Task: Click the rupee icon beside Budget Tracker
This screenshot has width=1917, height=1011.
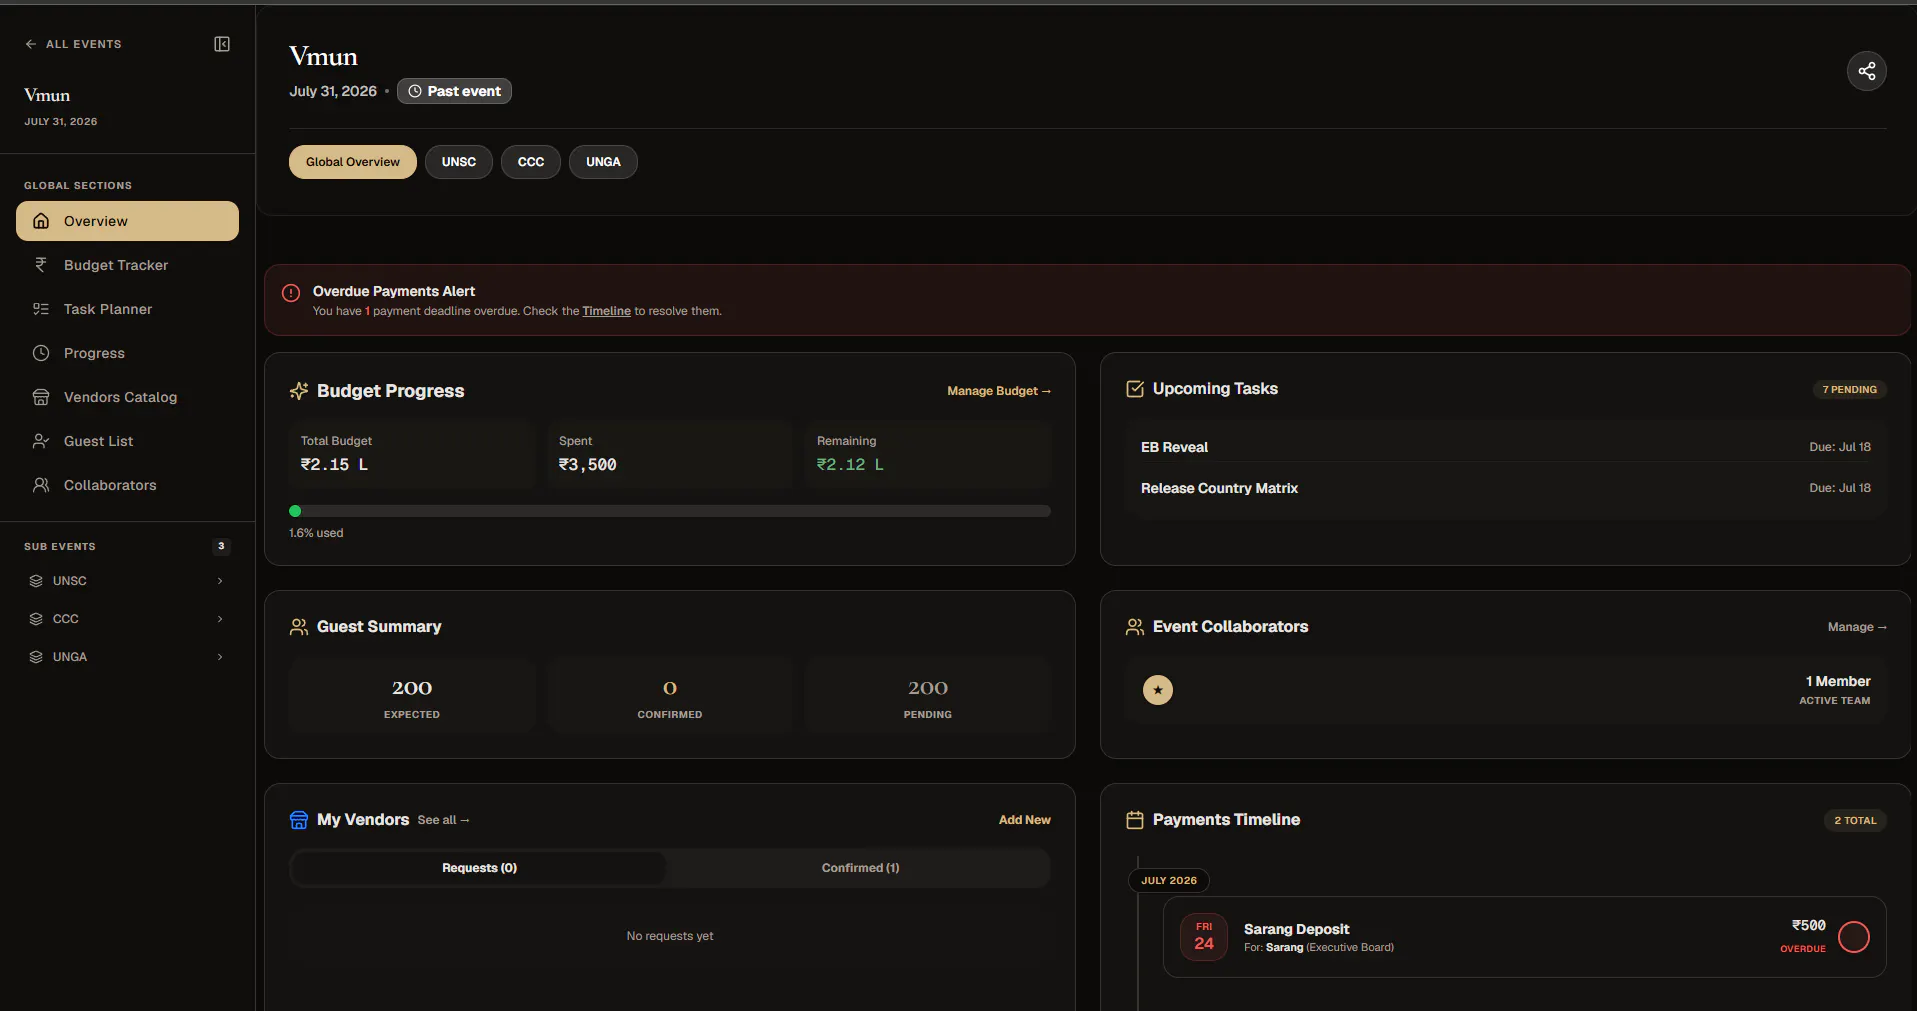Action: 41,265
